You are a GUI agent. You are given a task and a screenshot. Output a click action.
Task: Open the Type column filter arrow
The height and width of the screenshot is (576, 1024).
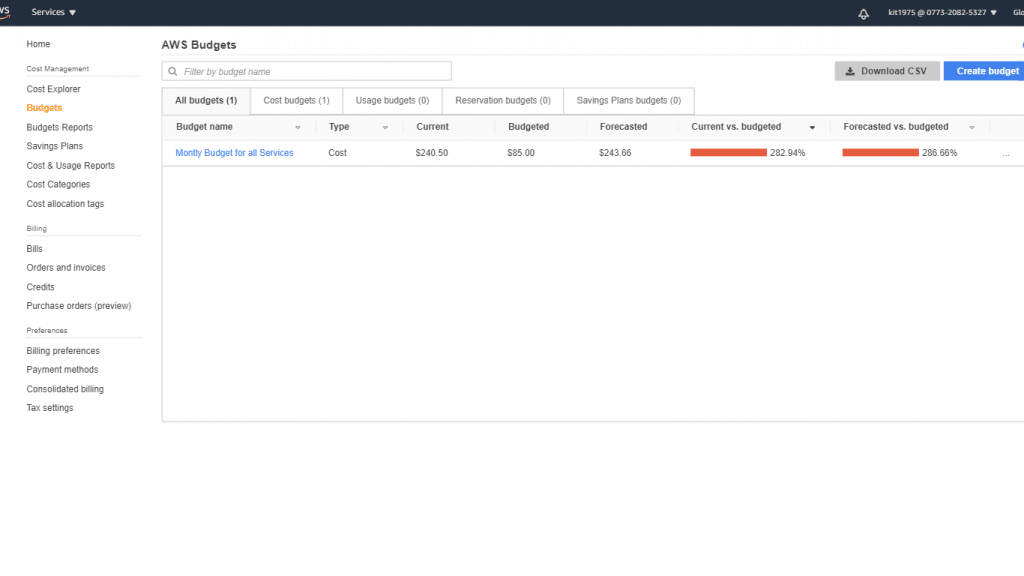pos(385,127)
